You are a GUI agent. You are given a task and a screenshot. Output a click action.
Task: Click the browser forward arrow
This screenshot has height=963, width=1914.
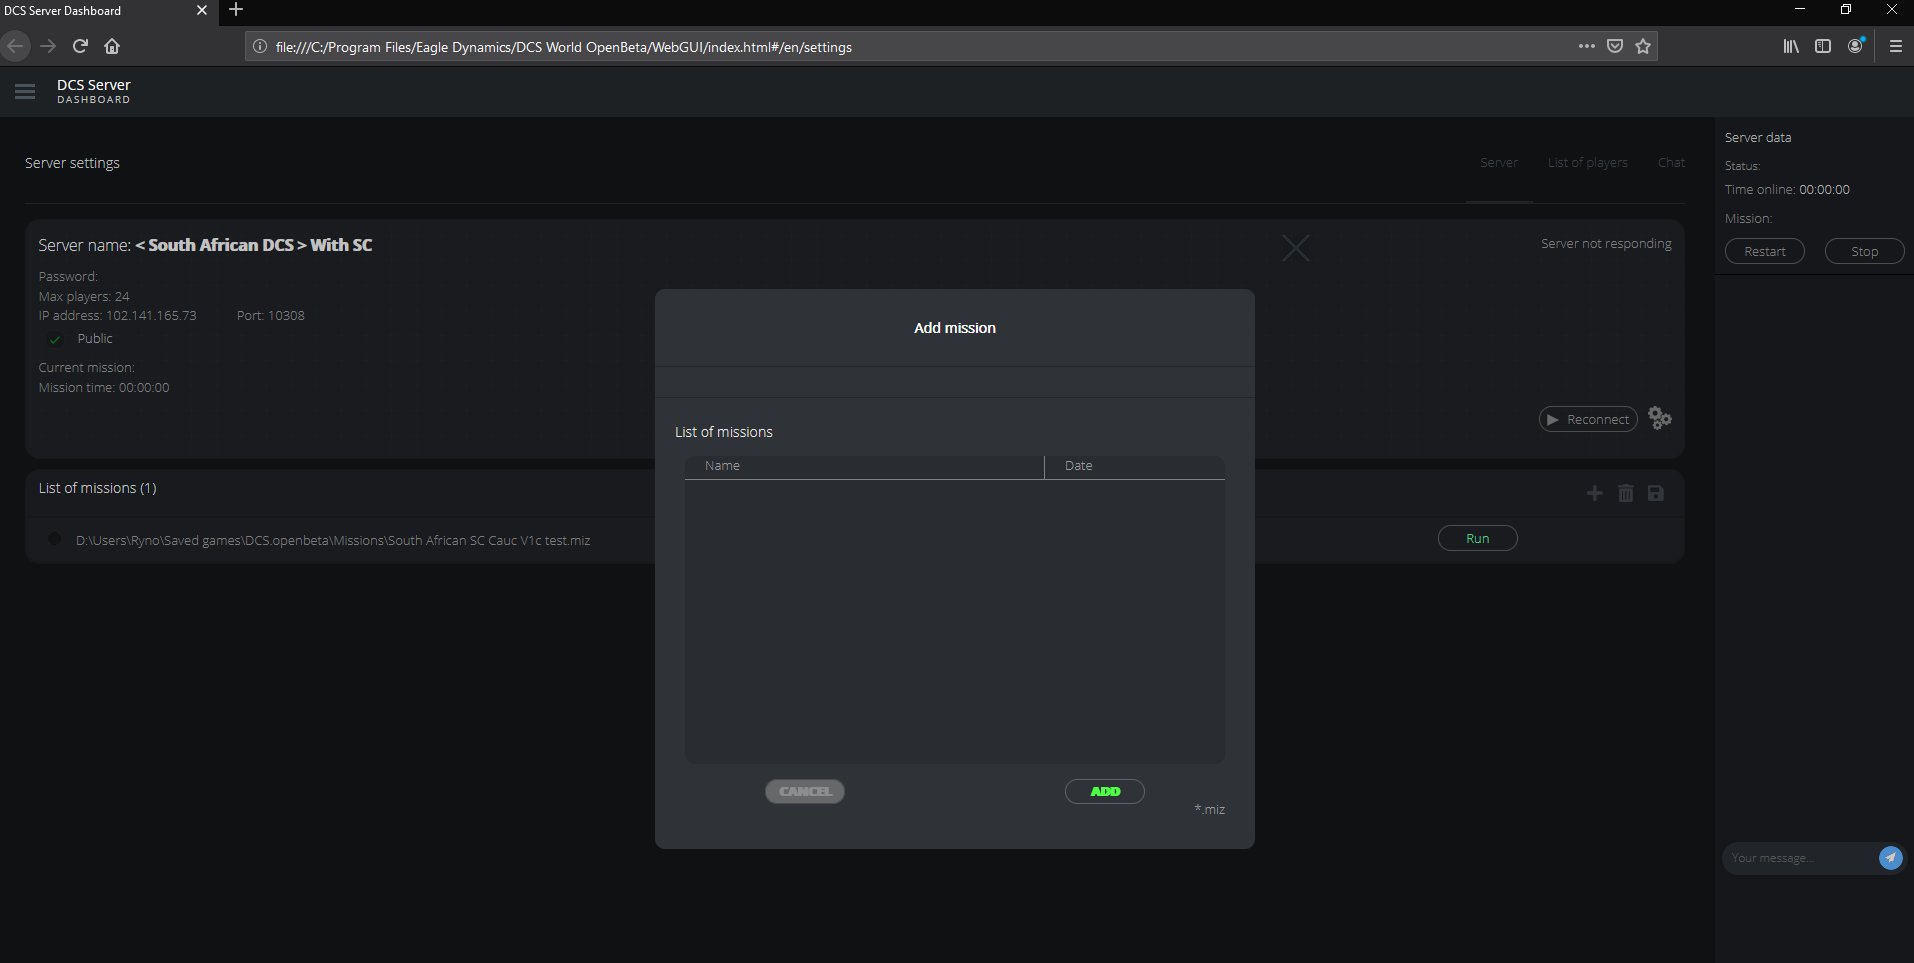coord(48,46)
